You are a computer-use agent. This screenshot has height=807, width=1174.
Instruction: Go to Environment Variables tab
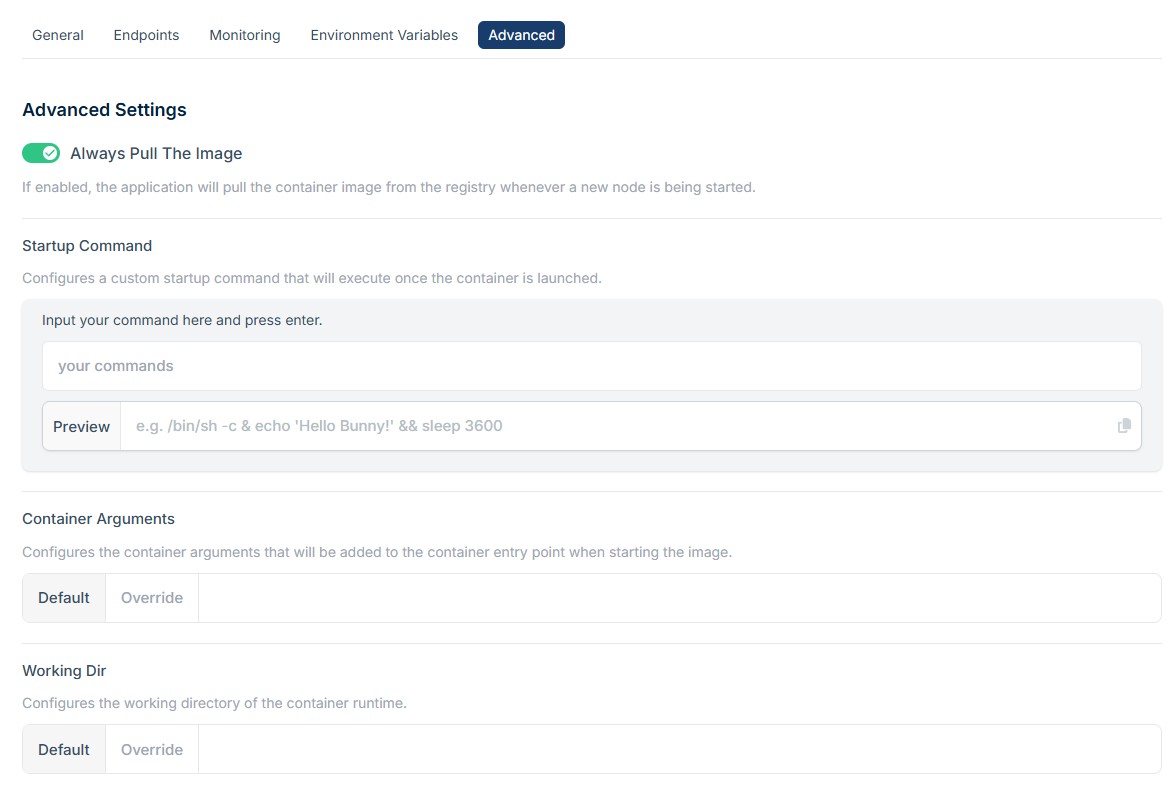pyautogui.click(x=384, y=35)
